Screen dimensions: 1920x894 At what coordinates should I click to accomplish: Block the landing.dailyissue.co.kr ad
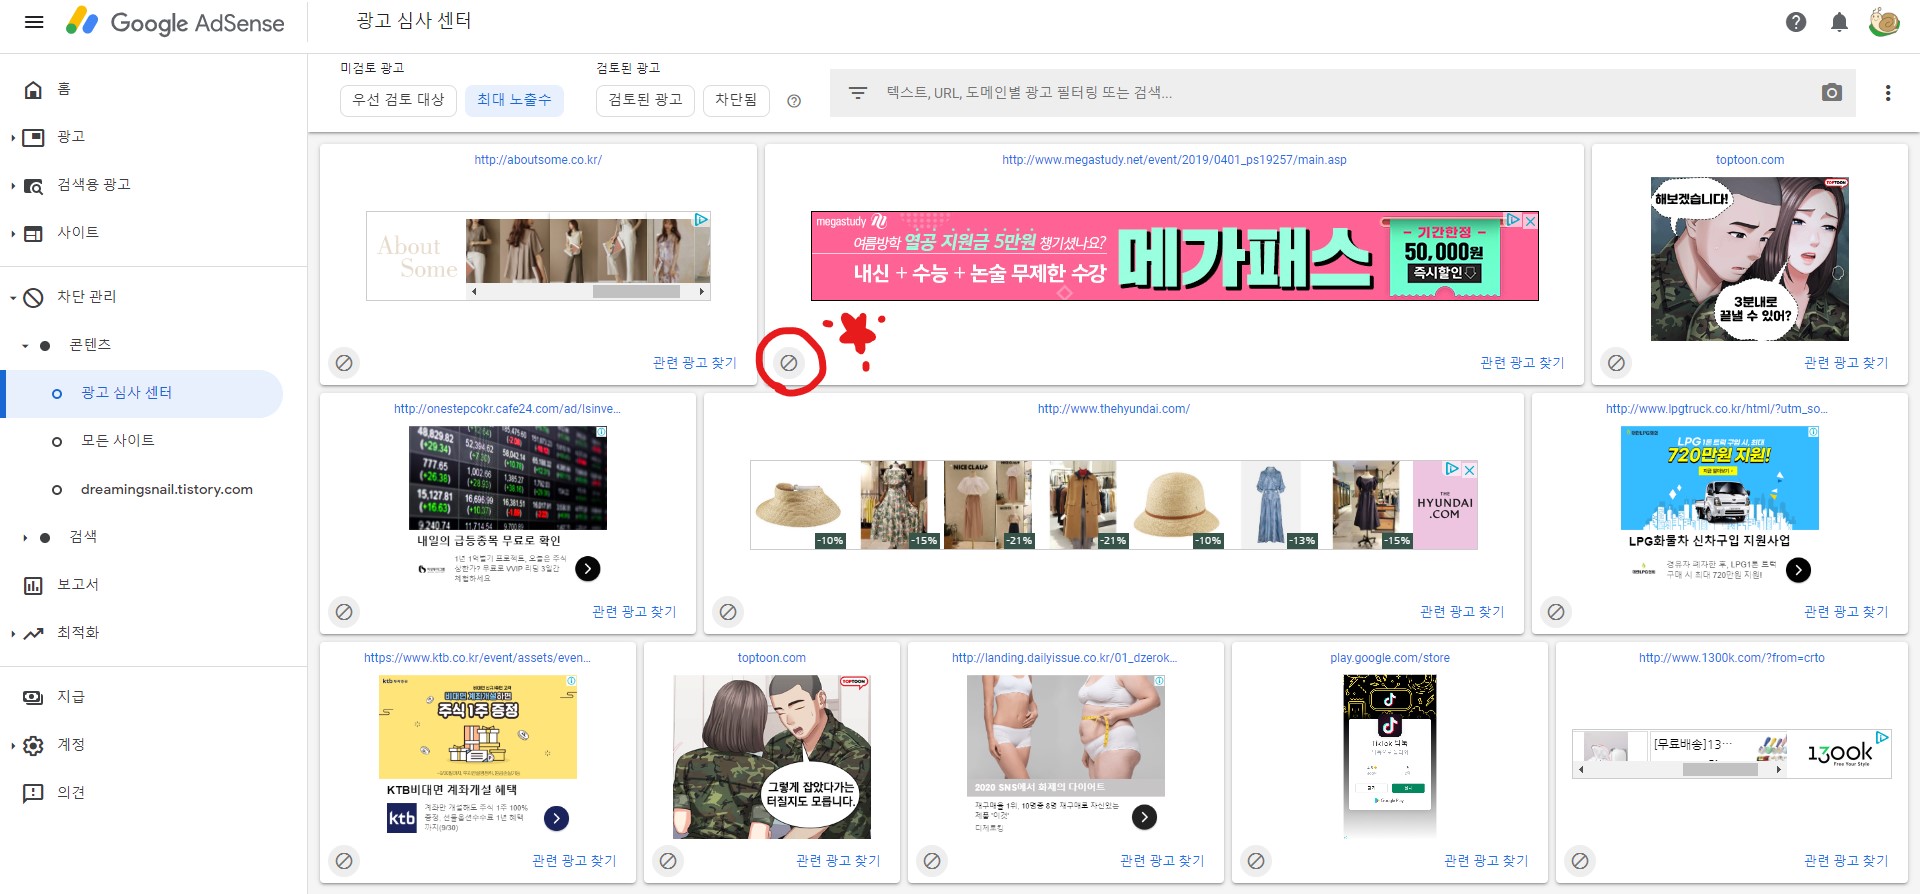tap(932, 861)
